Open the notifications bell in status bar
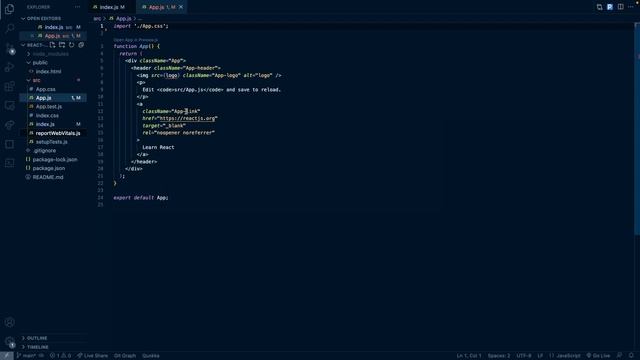 (x=631, y=356)
